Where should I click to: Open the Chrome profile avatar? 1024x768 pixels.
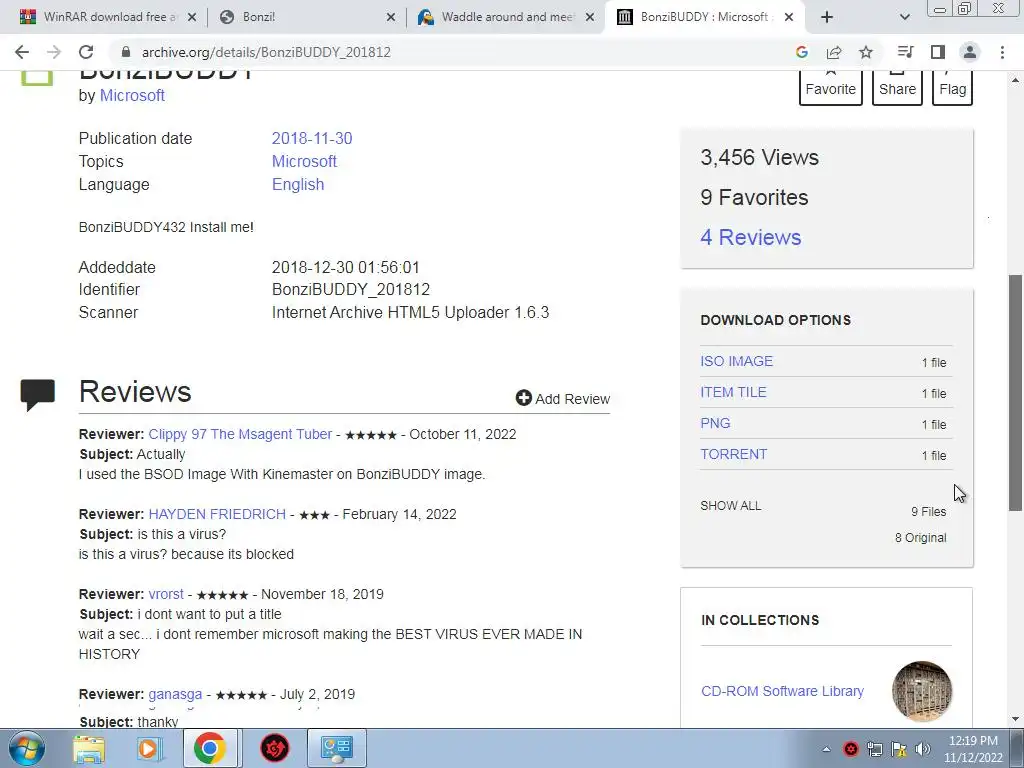[970, 52]
